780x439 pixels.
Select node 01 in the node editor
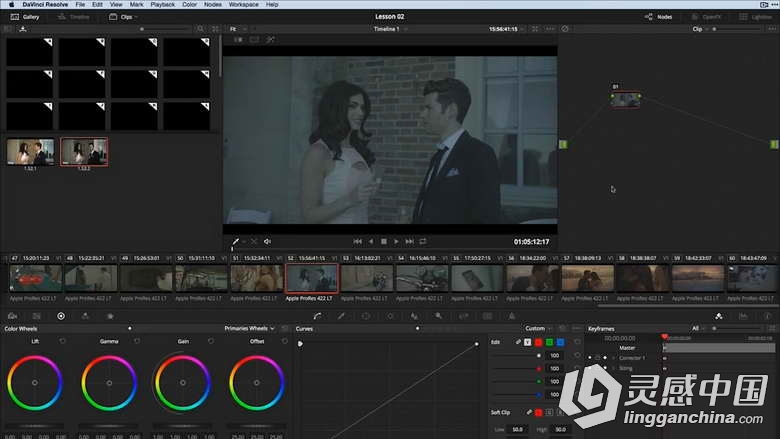click(626, 99)
